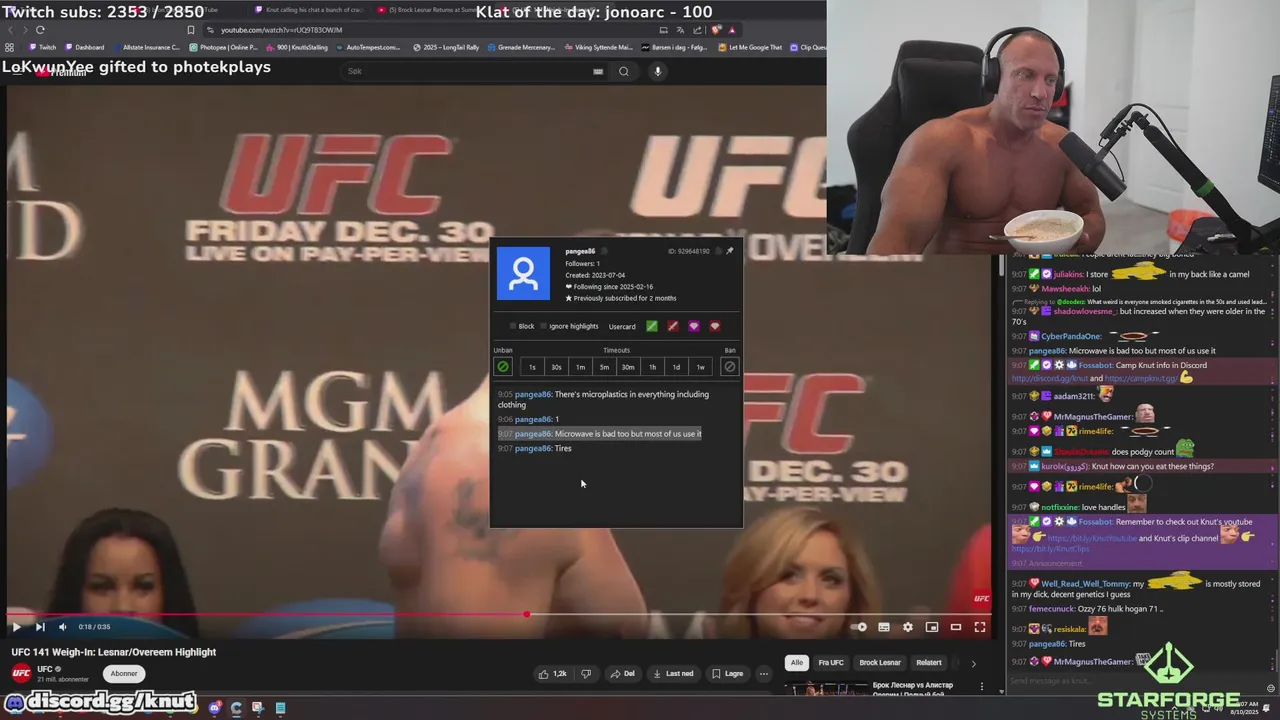Open options for the recommended Russian video
The image size is (1280, 720).
(983, 688)
